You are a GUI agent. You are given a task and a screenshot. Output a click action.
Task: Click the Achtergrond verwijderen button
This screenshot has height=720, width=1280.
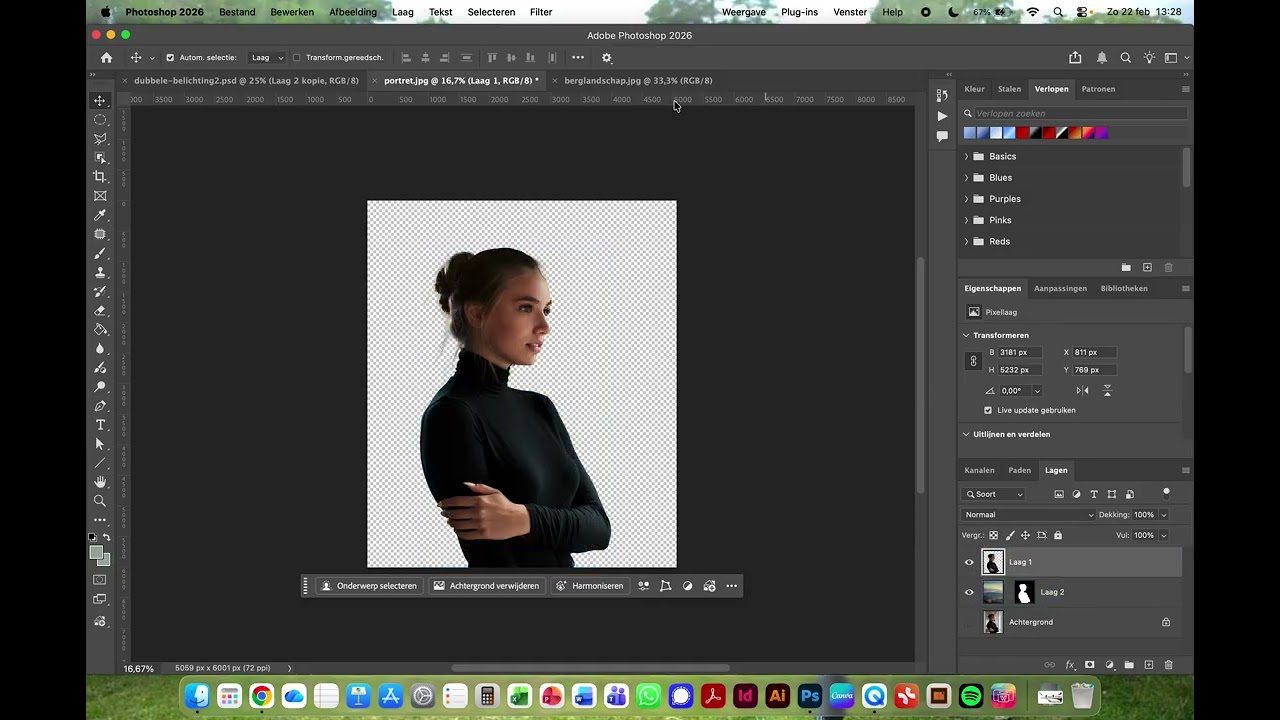click(486, 586)
